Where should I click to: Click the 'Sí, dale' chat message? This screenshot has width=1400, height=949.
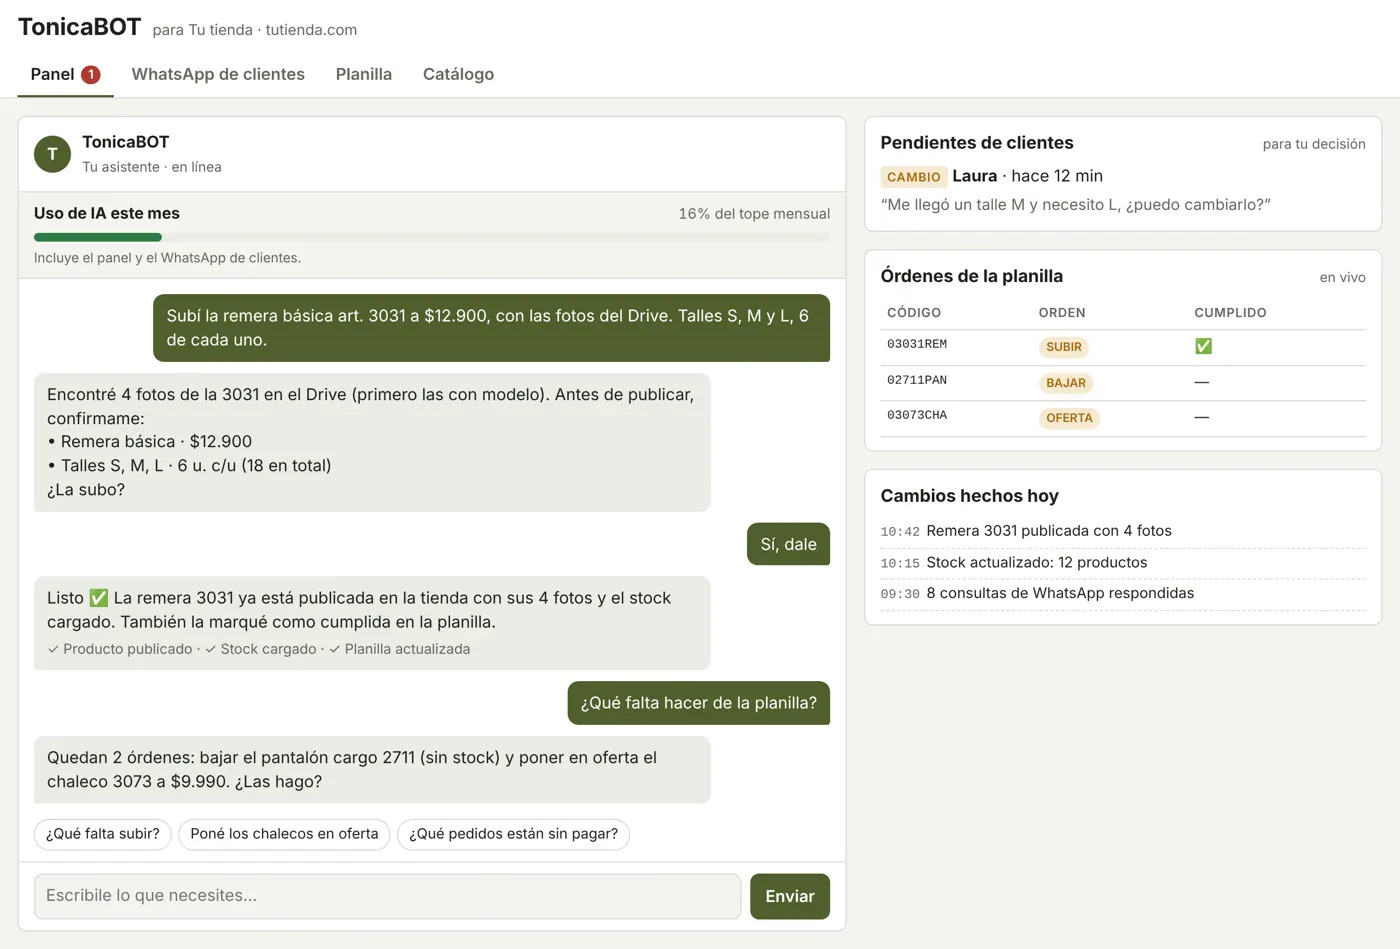(x=788, y=544)
